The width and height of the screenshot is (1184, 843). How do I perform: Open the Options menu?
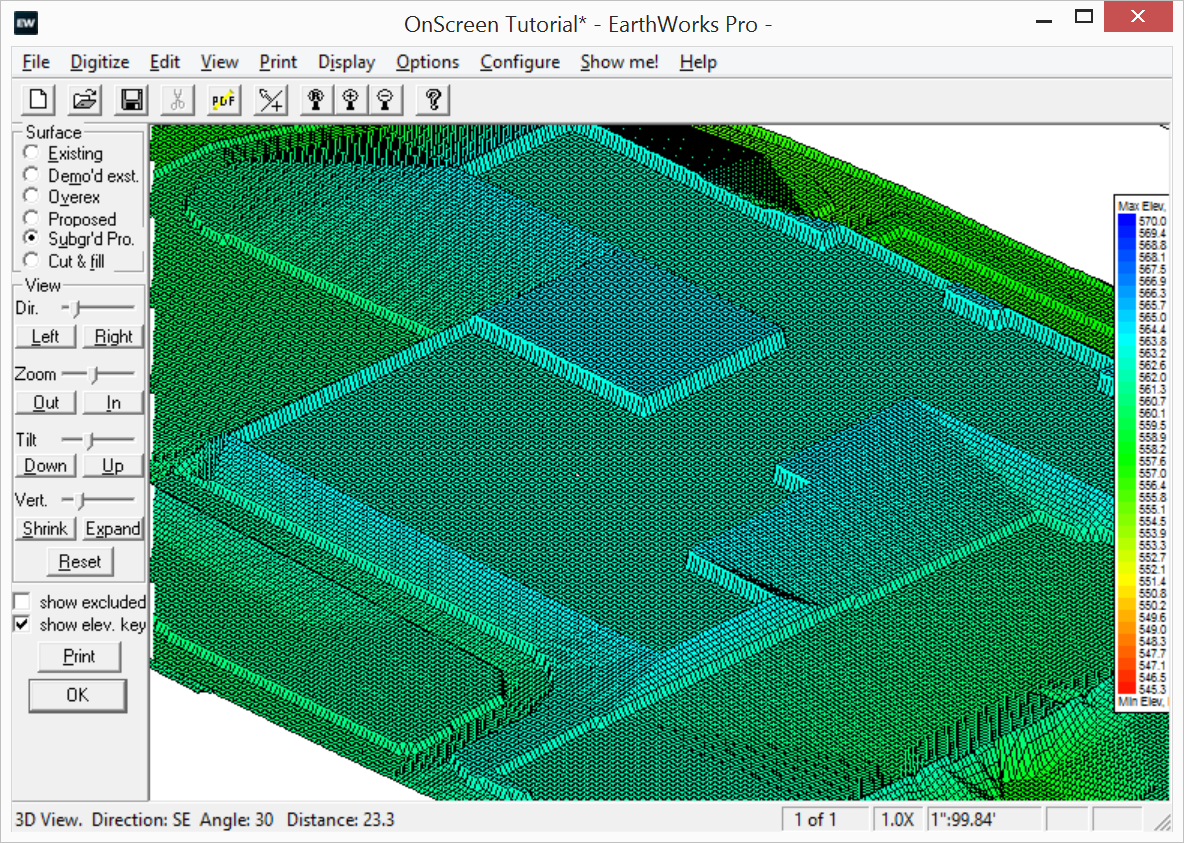(x=427, y=62)
